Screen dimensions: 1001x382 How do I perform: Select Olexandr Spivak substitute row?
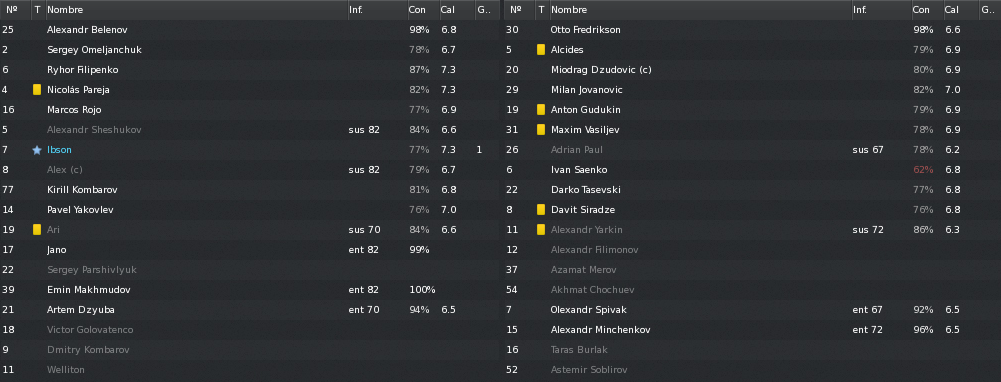[x=752, y=310]
